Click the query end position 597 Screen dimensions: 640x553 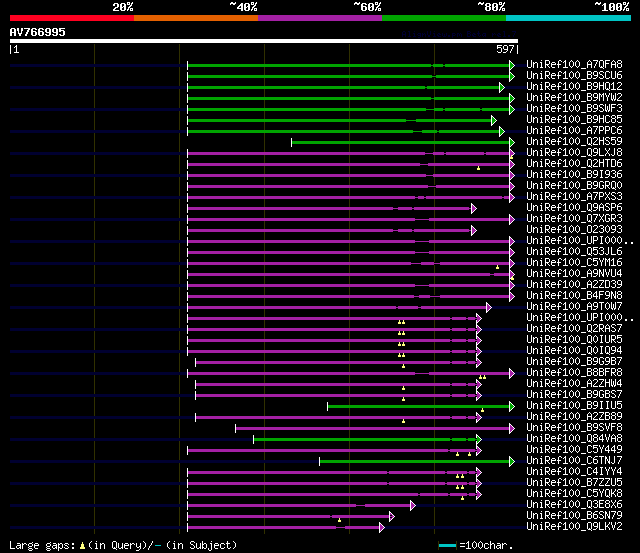[505, 49]
